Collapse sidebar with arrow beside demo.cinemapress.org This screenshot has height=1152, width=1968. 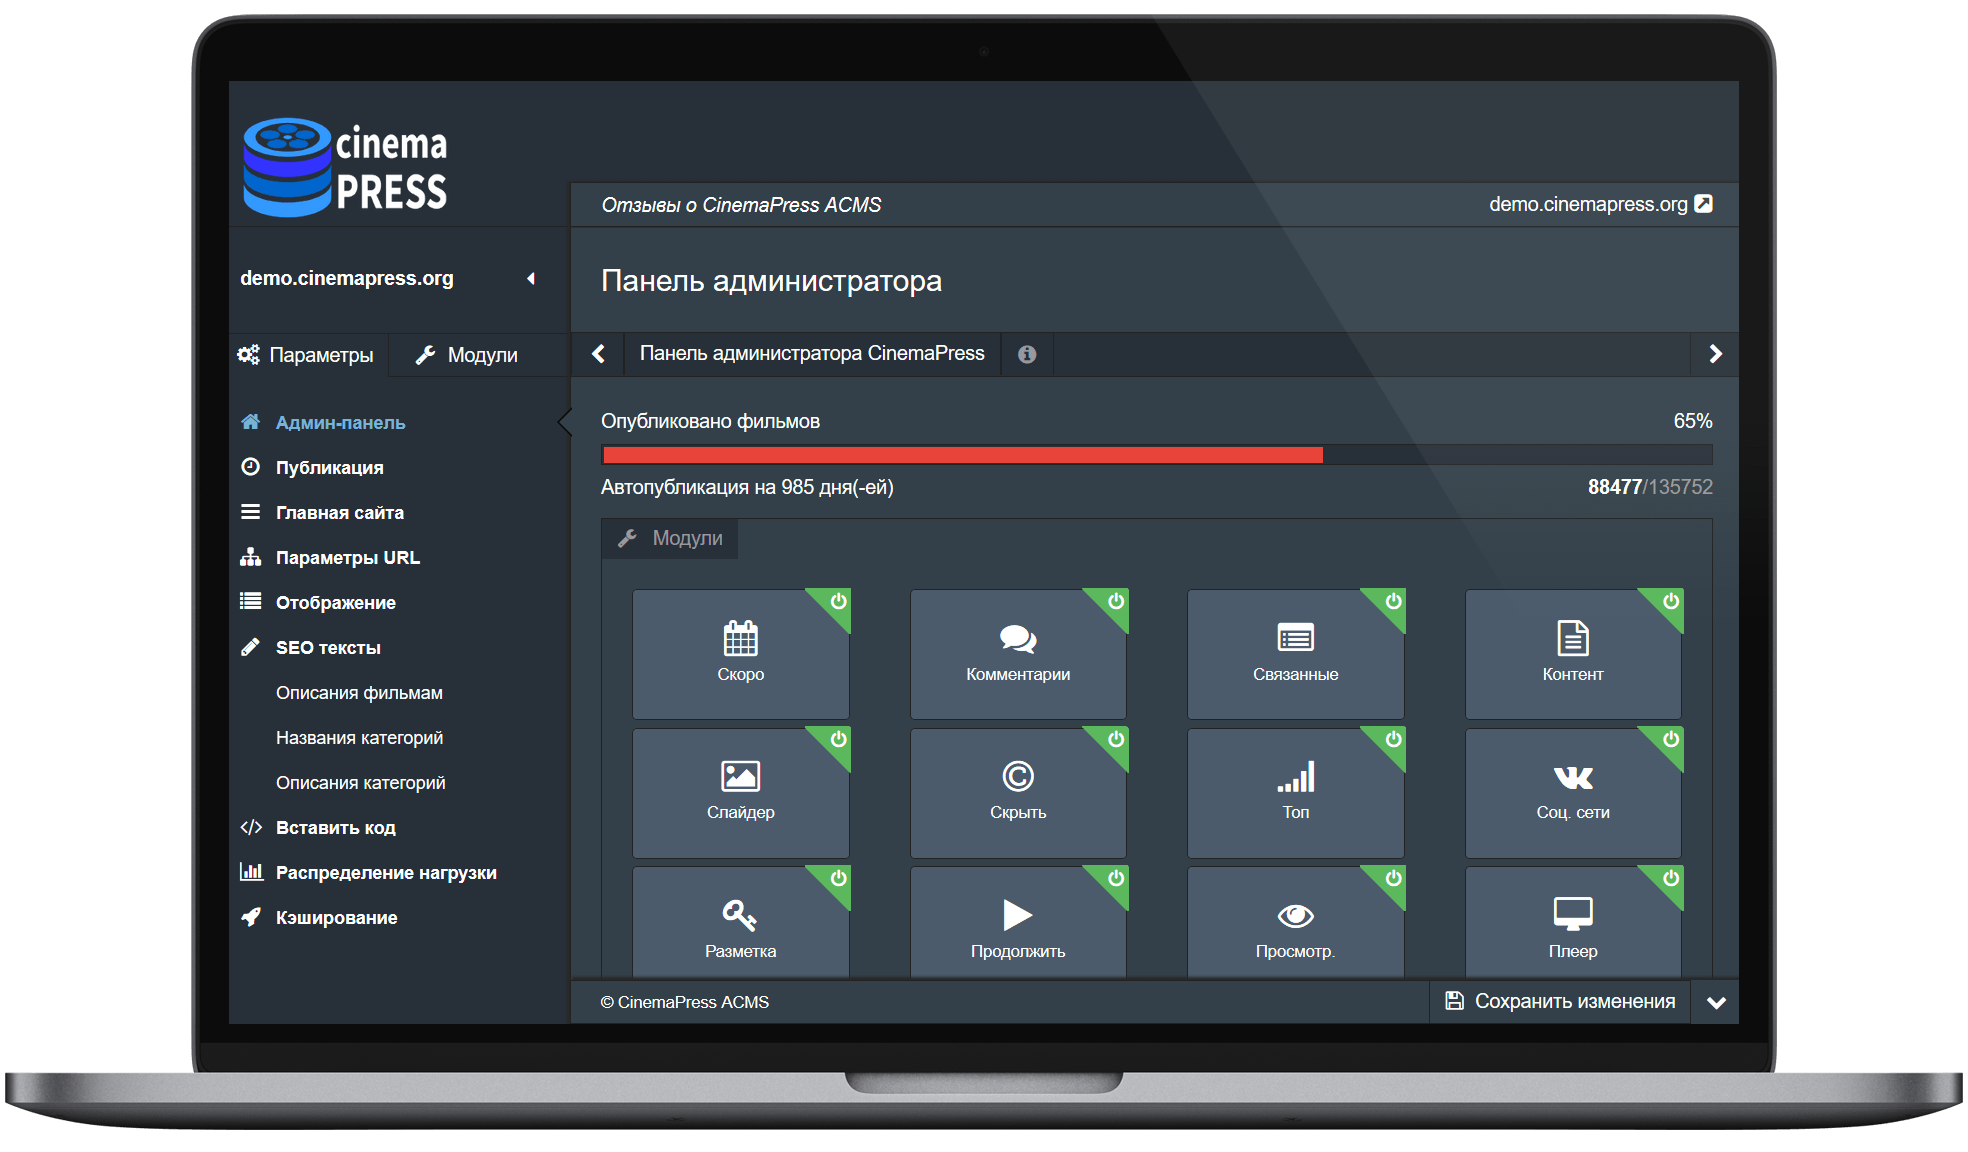click(531, 279)
